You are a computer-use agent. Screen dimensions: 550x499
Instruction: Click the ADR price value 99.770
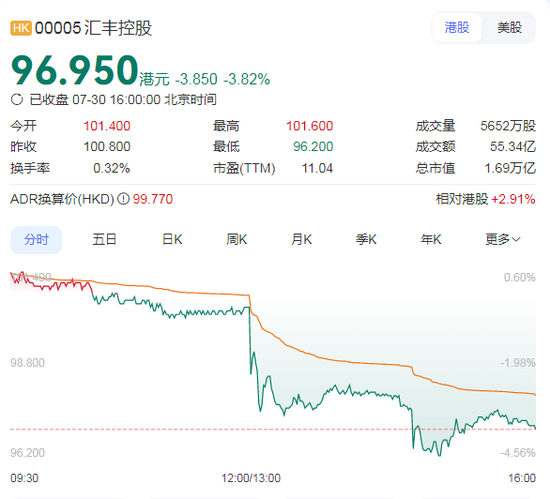153,199
